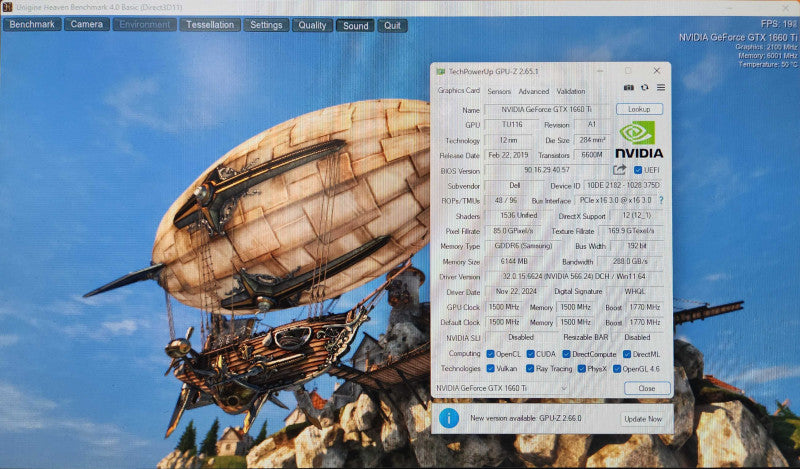Toggle the DirectML checkbox
800x469 pixels.
click(627, 354)
